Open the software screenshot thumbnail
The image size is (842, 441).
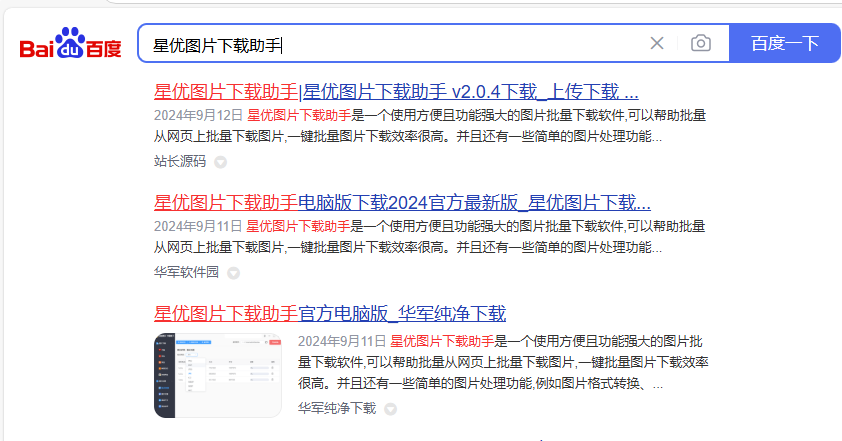click(217, 375)
